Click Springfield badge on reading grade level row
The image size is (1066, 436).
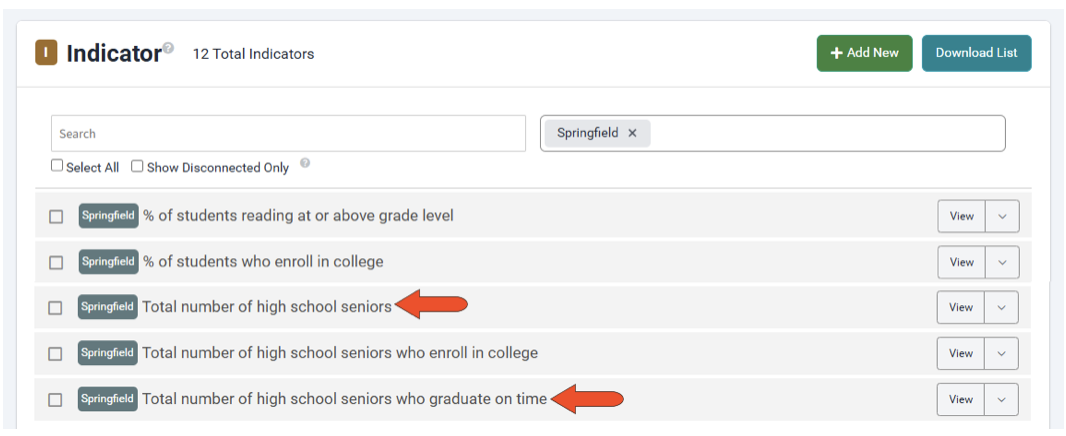click(108, 216)
